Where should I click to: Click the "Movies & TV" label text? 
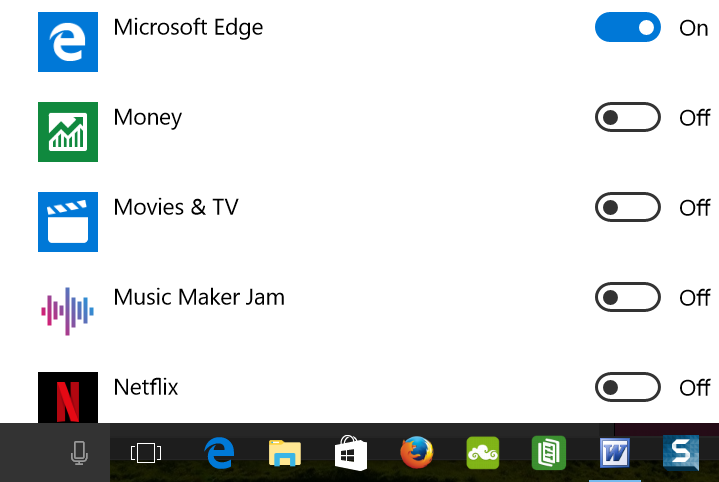tap(176, 207)
